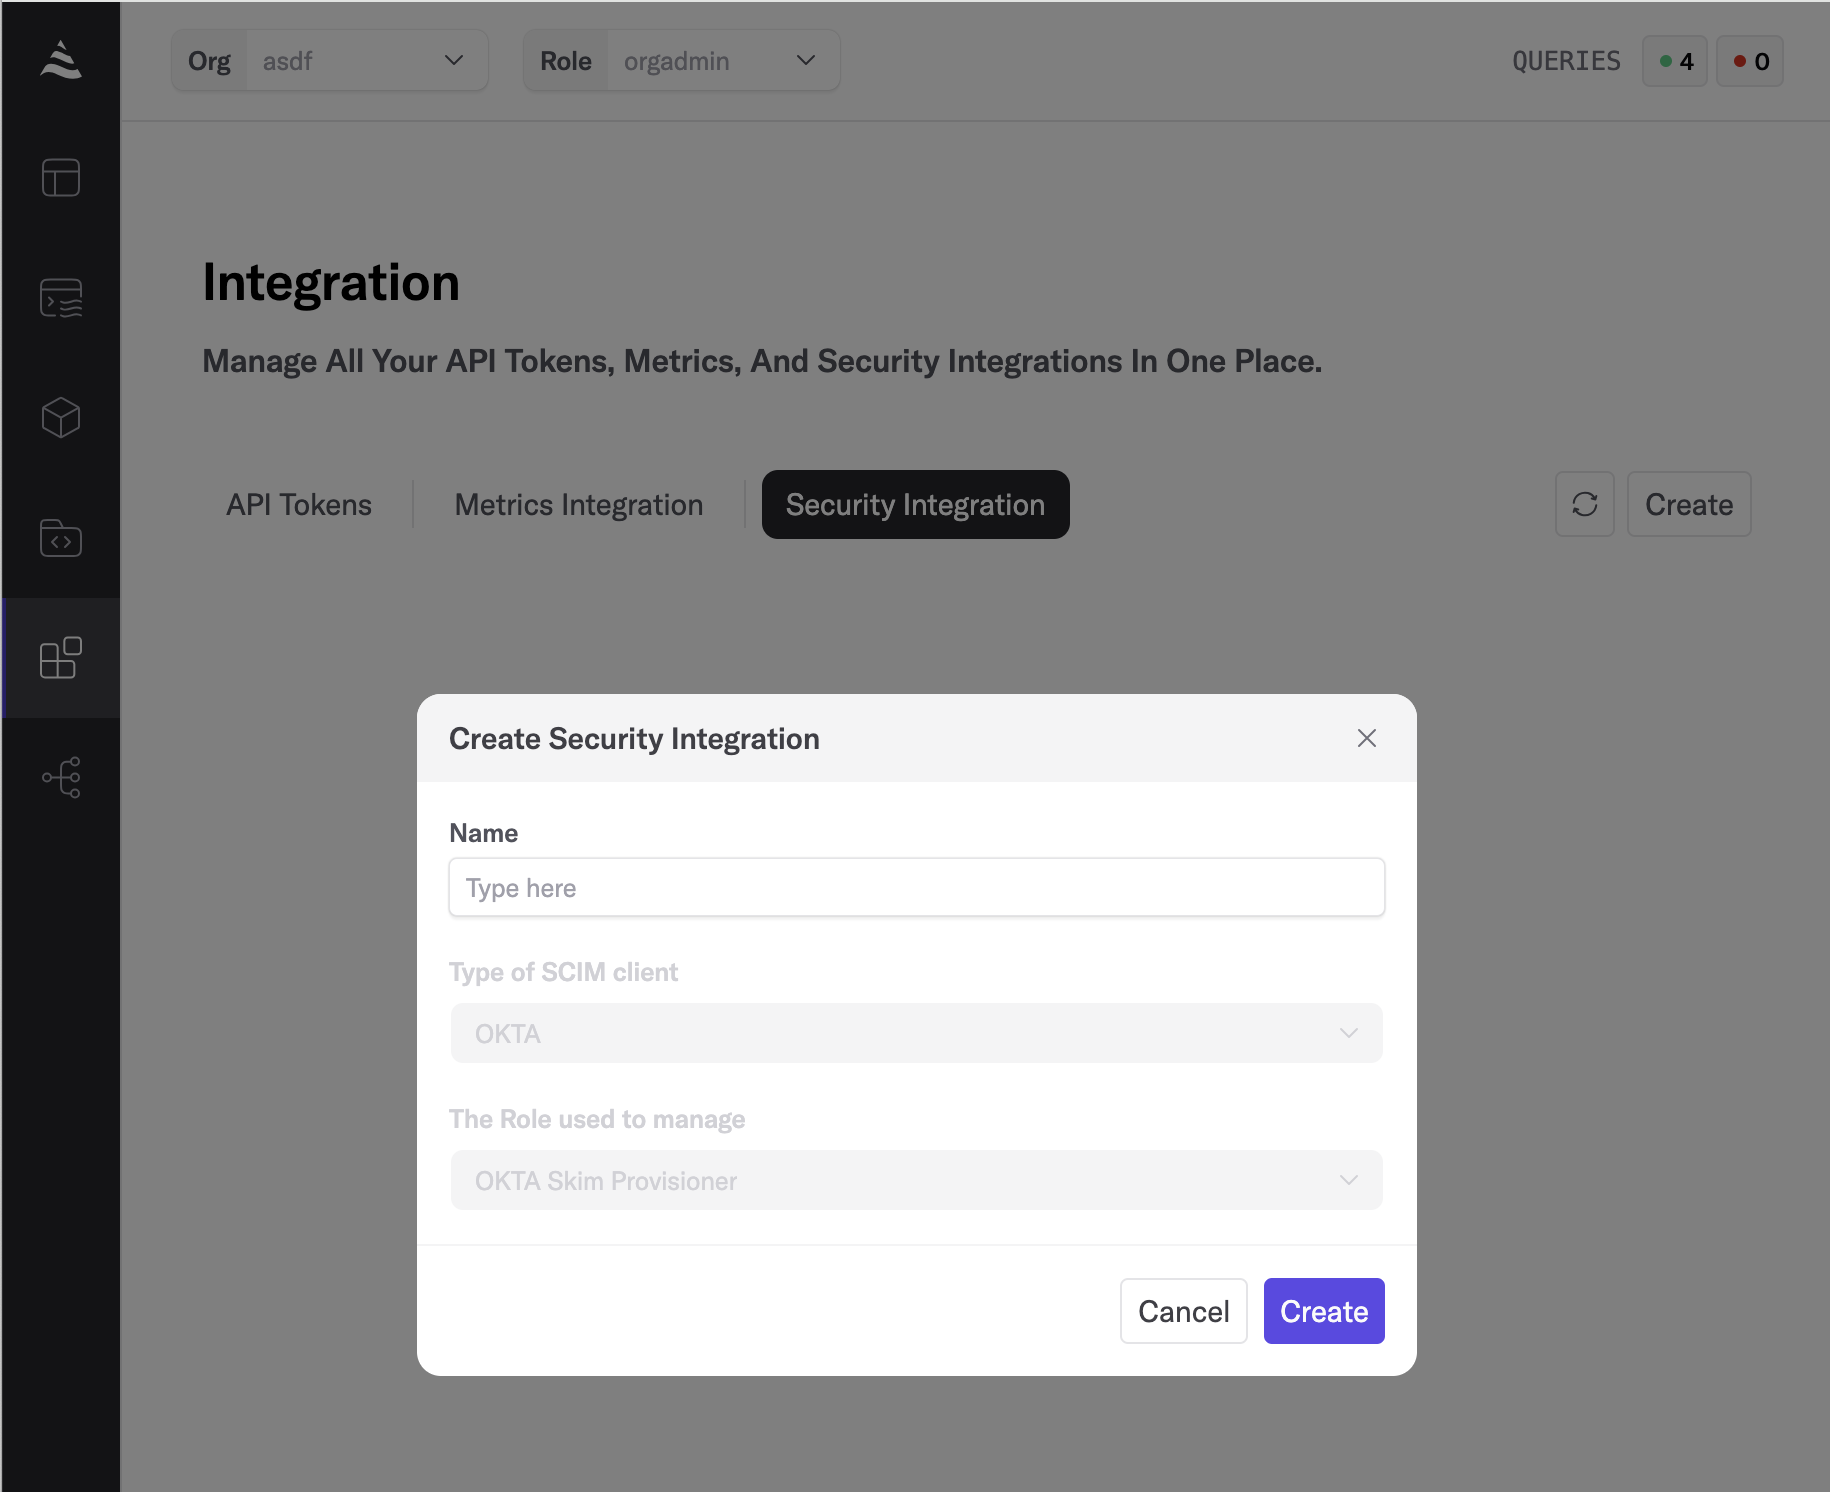Switch to the Metrics Integration tab
The width and height of the screenshot is (1830, 1492).
pyautogui.click(x=579, y=505)
